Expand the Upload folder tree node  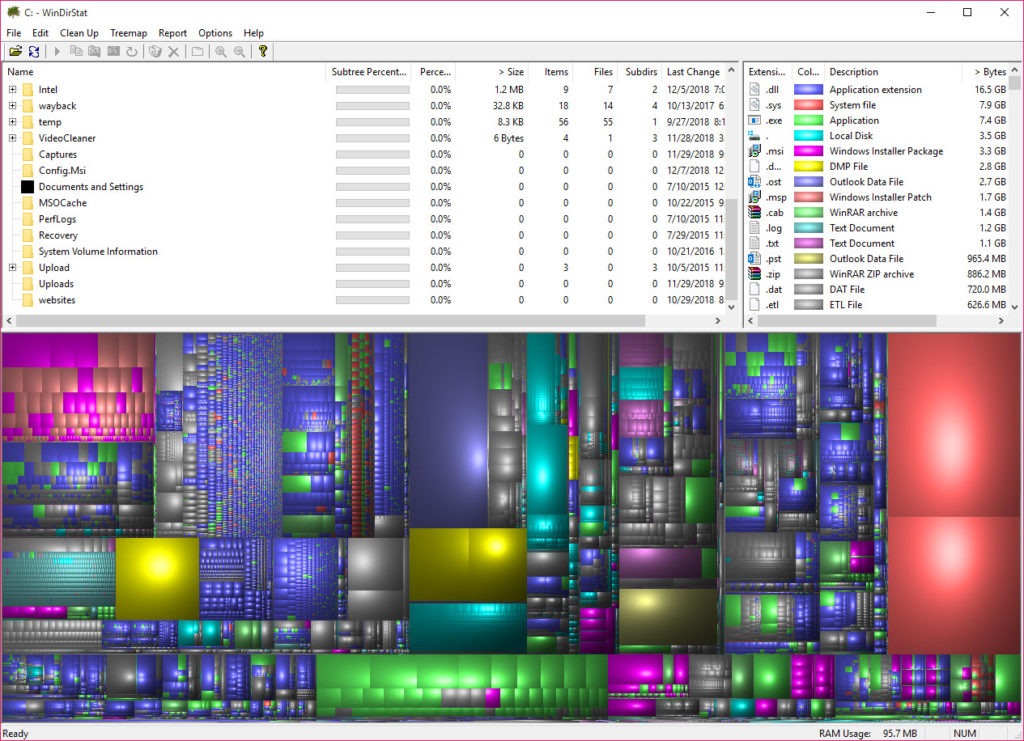point(12,268)
